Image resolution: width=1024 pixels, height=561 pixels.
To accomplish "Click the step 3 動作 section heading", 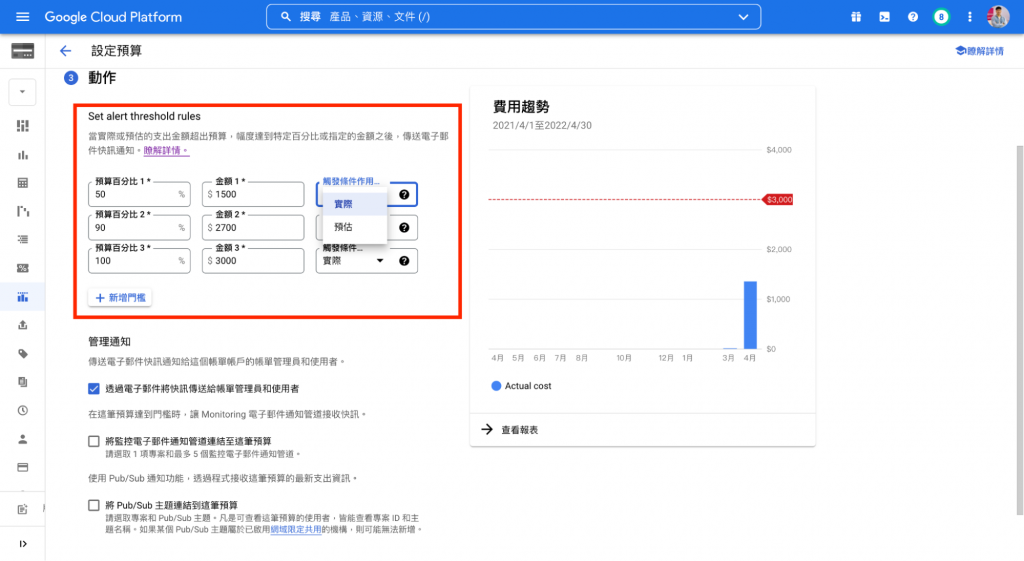I will pyautogui.click(x=102, y=78).
